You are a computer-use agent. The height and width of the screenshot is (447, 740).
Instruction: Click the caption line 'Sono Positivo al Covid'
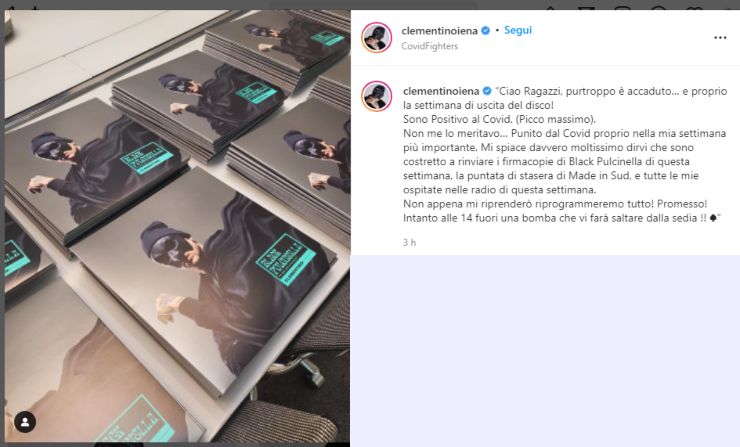tap(499, 119)
